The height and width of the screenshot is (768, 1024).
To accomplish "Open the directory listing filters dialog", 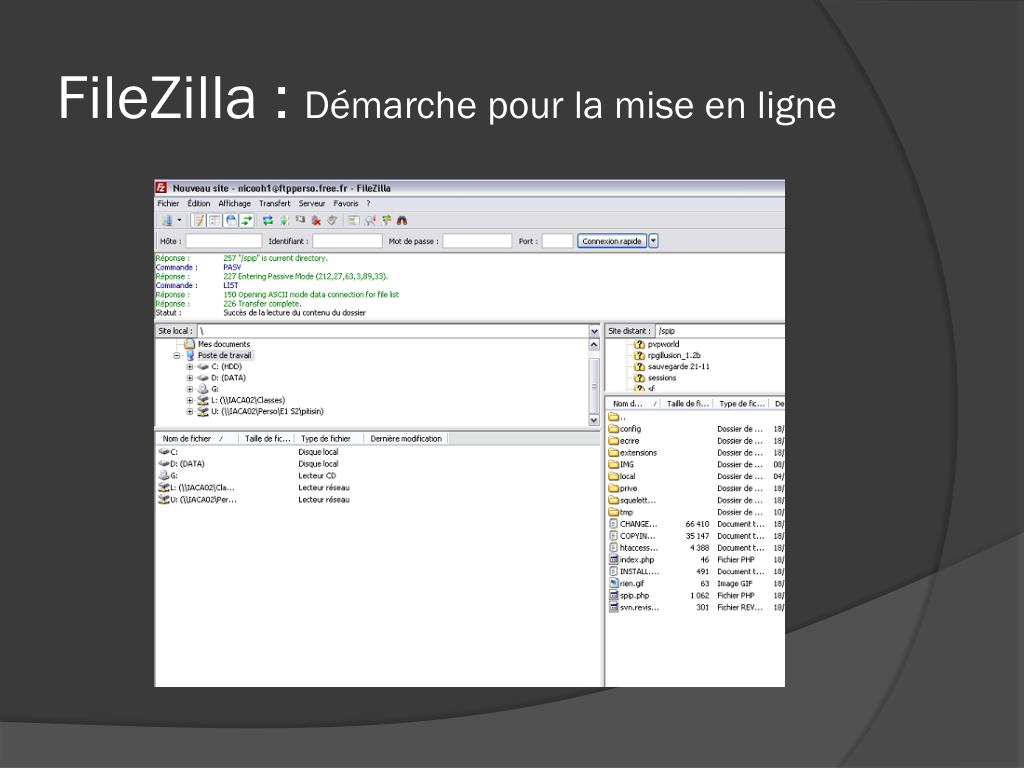I will [x=353, y=221].
